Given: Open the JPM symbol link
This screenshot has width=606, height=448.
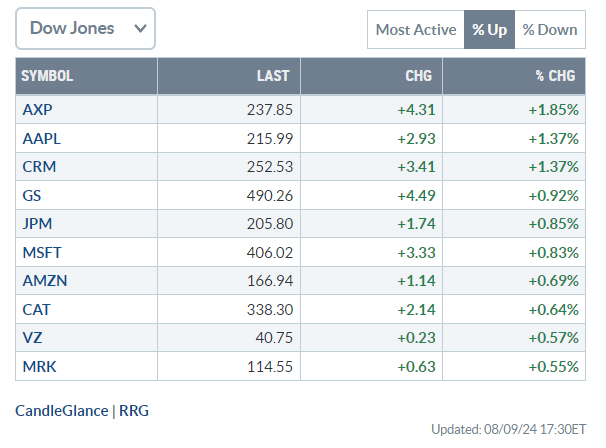Looking at the screenshot, I should [37, 224].
